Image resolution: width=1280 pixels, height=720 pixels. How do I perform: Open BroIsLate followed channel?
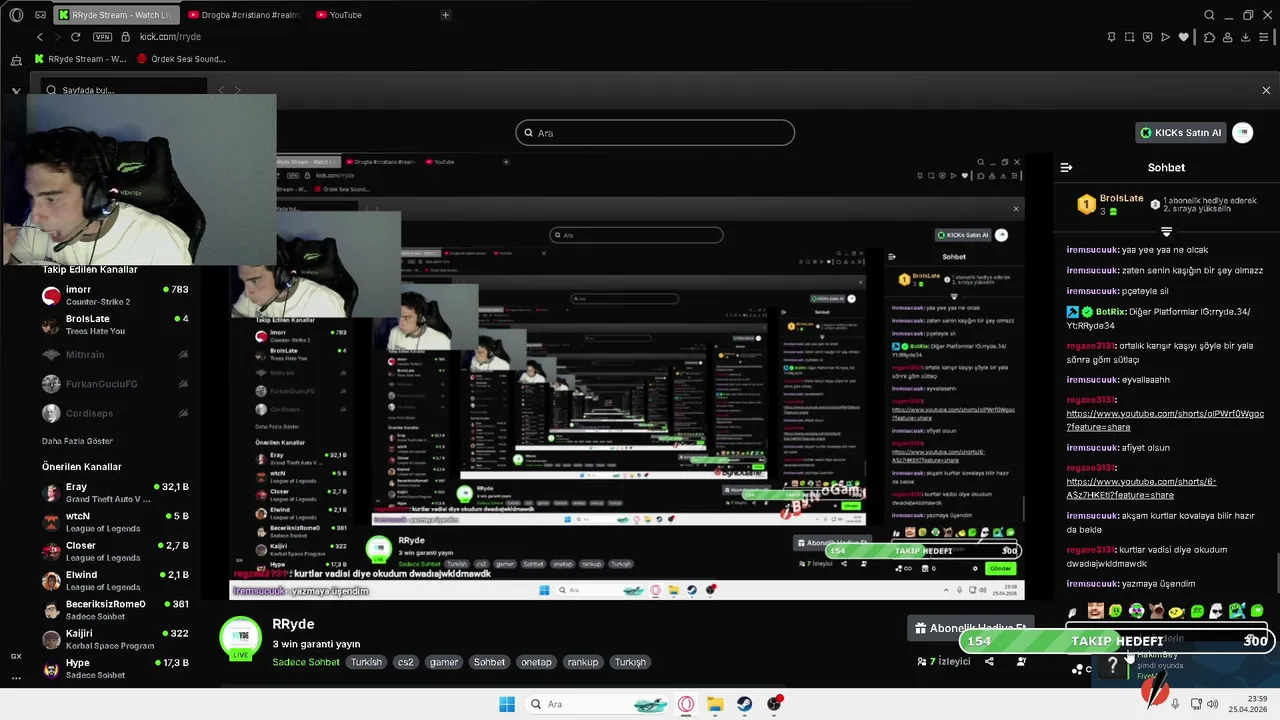tap(115, 325)
